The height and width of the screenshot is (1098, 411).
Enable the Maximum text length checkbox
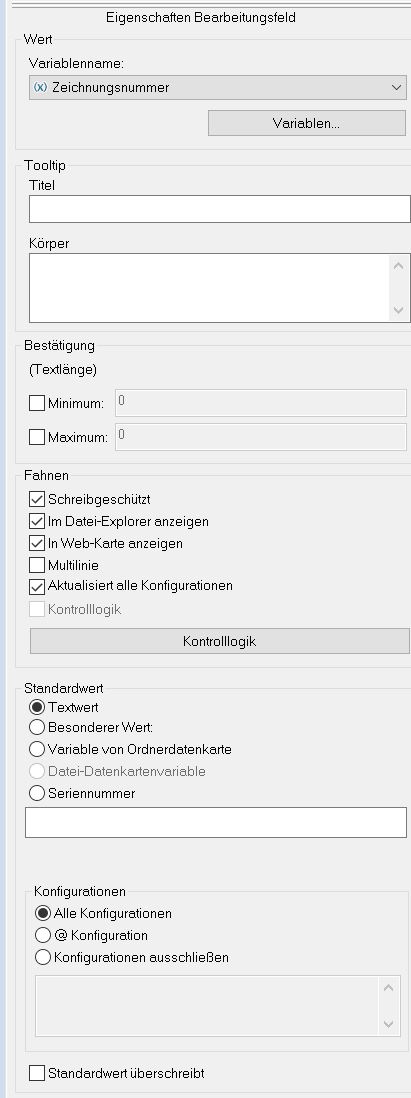point(37,438)
